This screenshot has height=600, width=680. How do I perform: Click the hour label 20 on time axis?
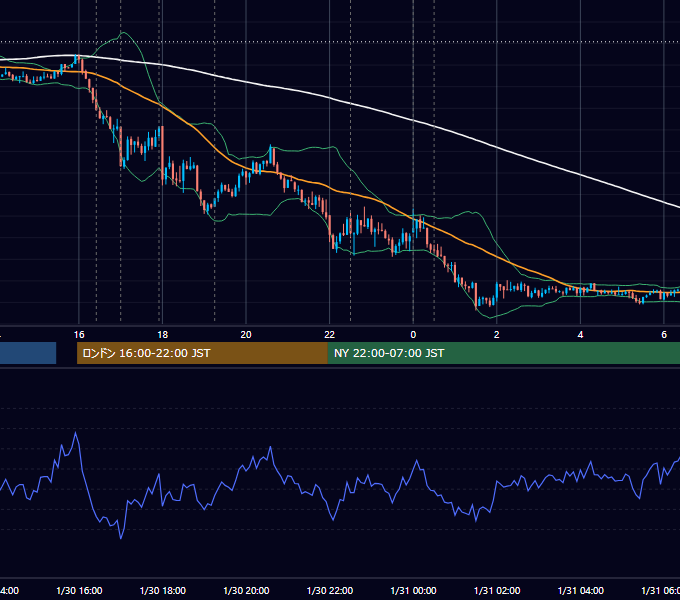[246, 335]
